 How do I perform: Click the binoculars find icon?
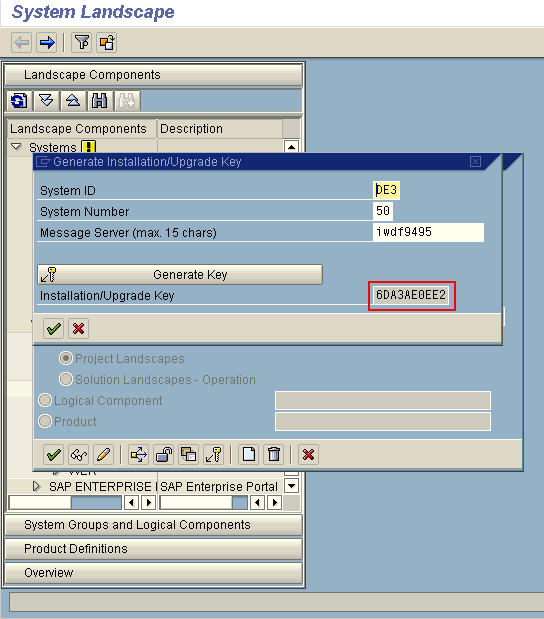tap(99, 101)
